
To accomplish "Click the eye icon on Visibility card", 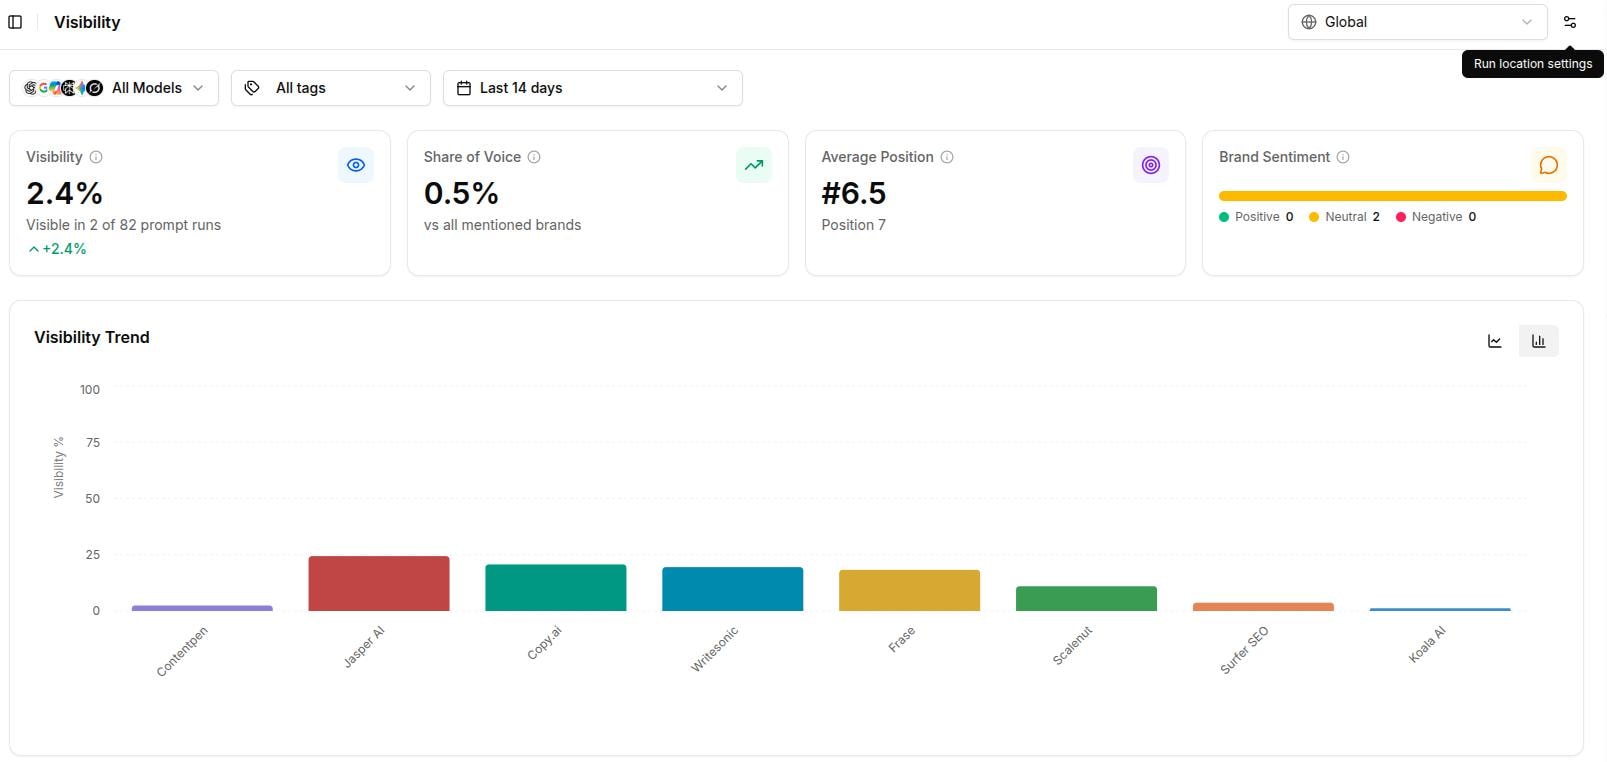I will (x=356, y=165).
